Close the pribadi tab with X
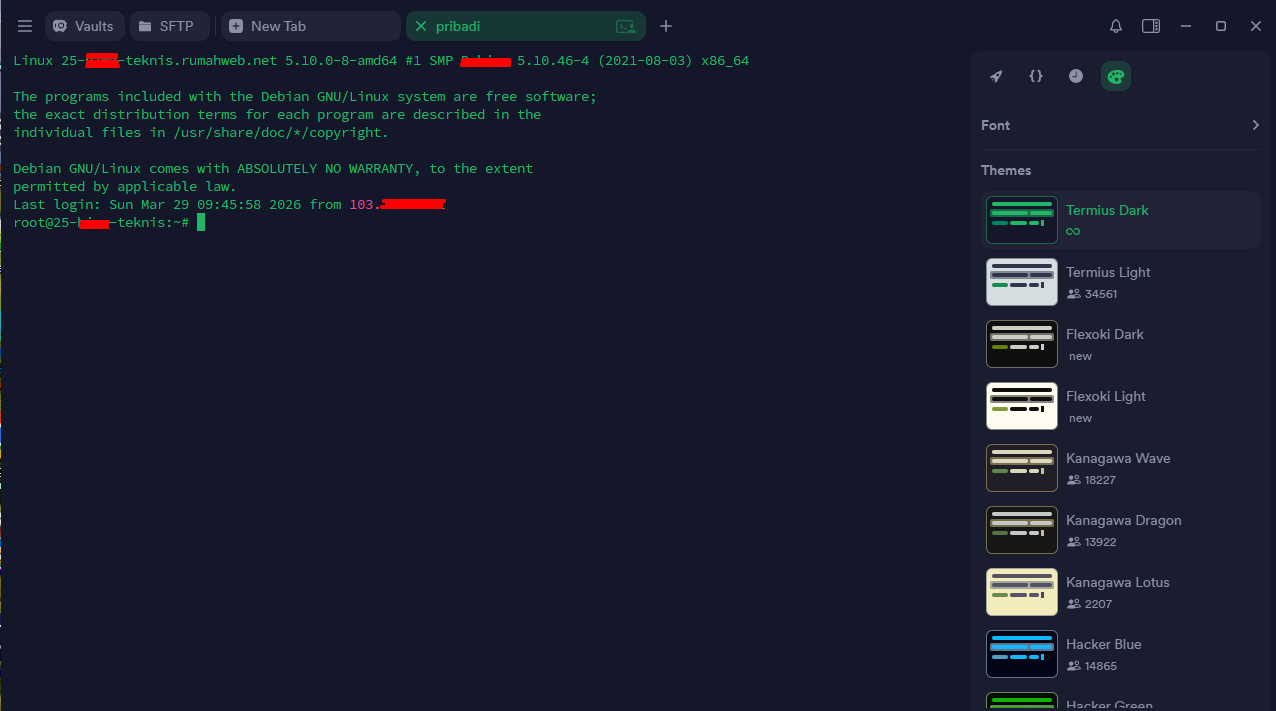The image size is (1276, 711). [x=420, y=26]
